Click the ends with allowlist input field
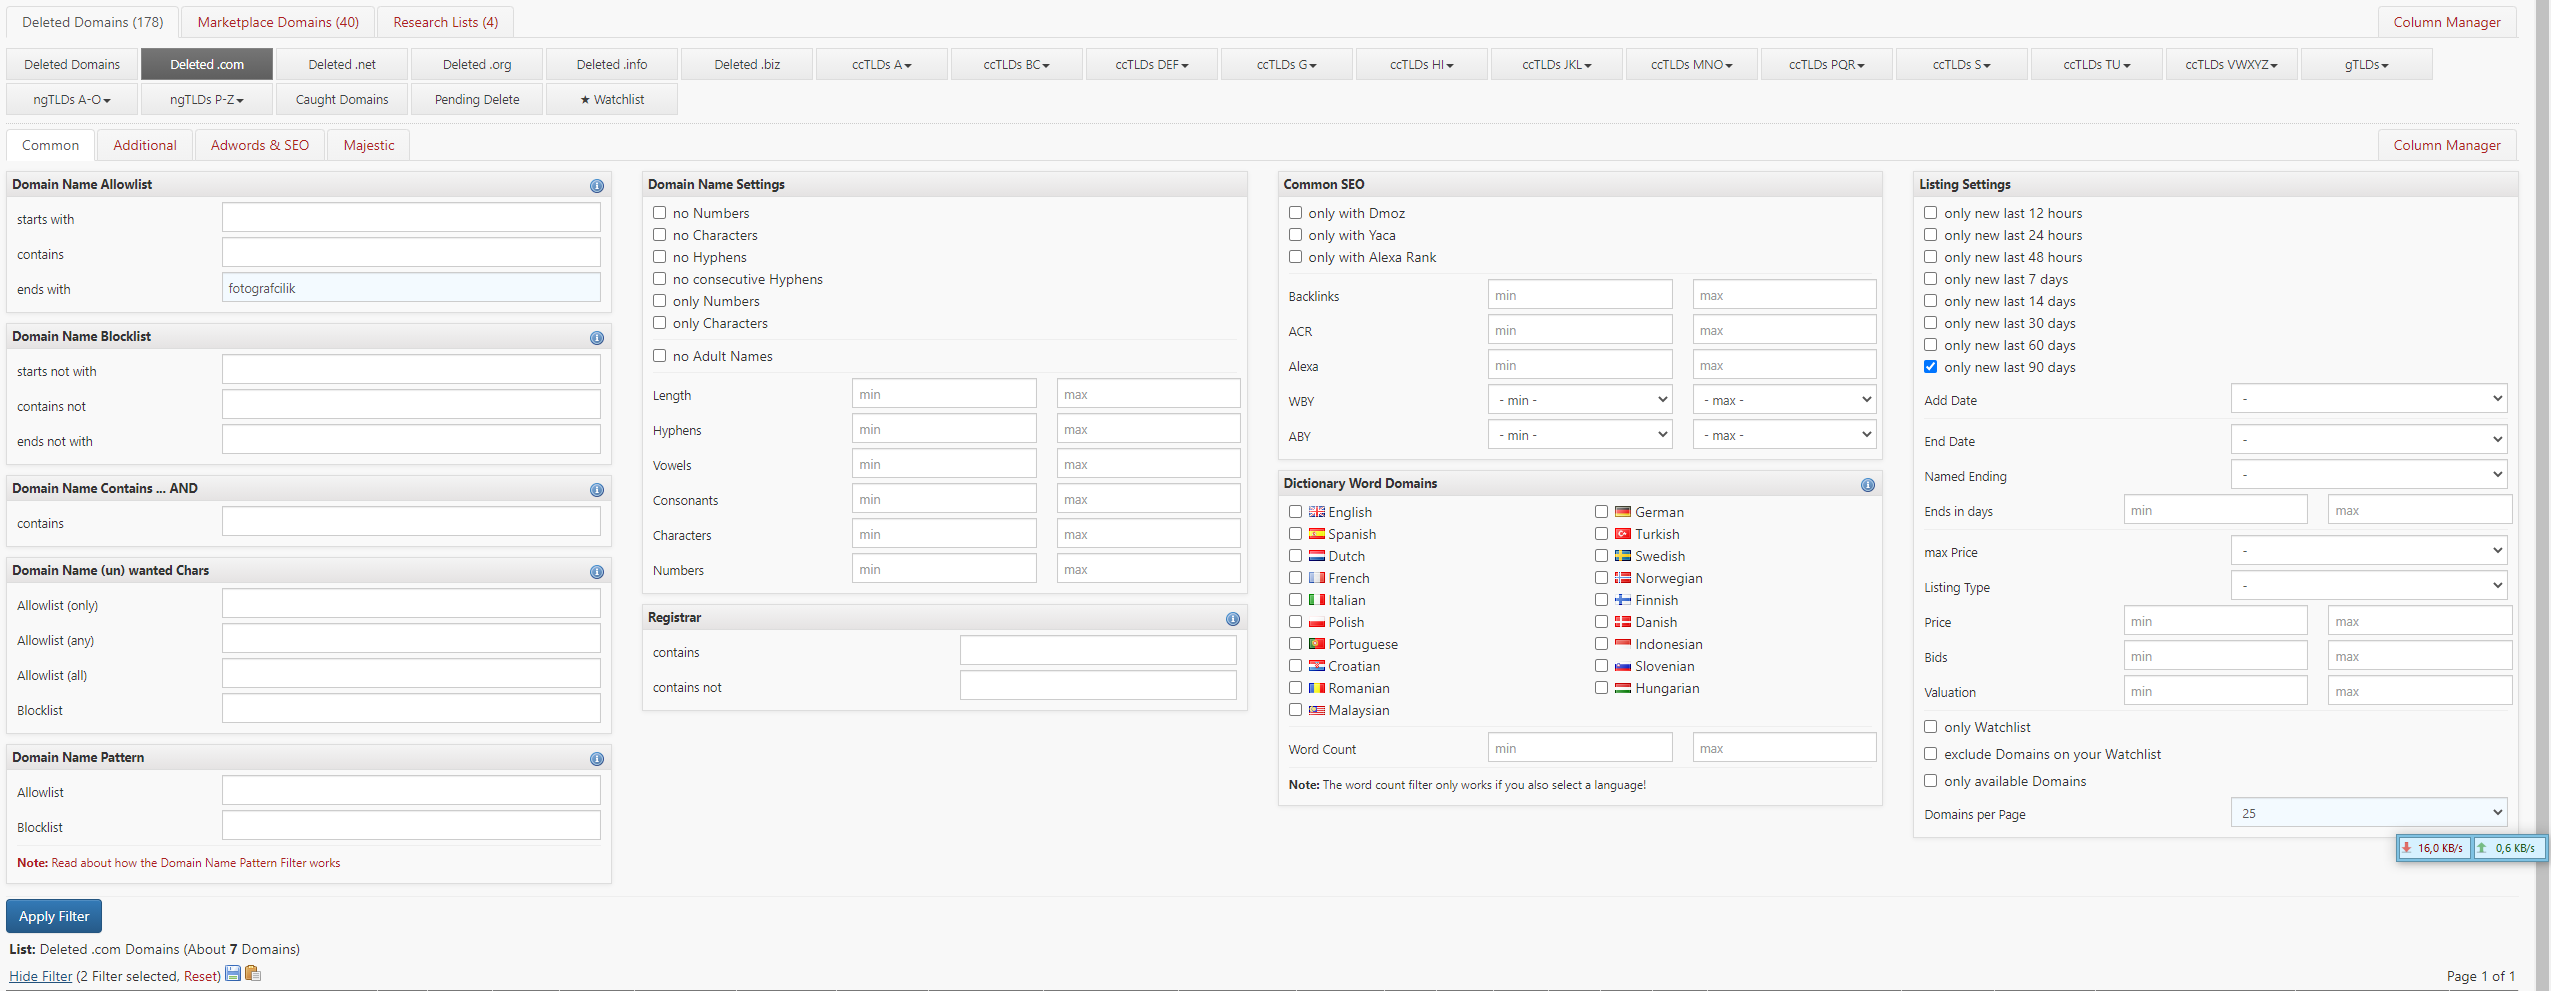2551x991 pixels. click(x=412, y=288)
